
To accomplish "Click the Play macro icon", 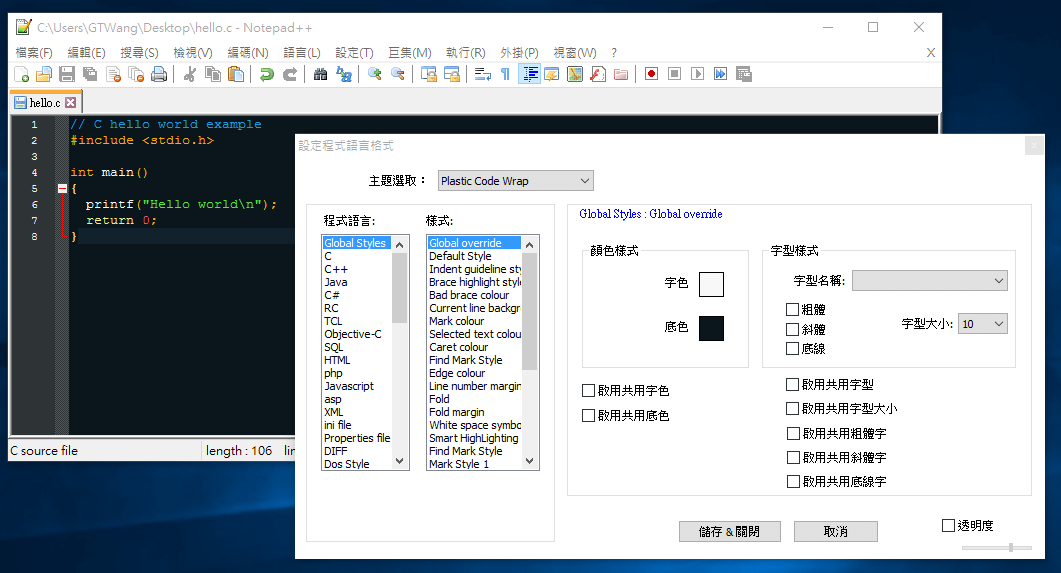I will click(698, 74).
